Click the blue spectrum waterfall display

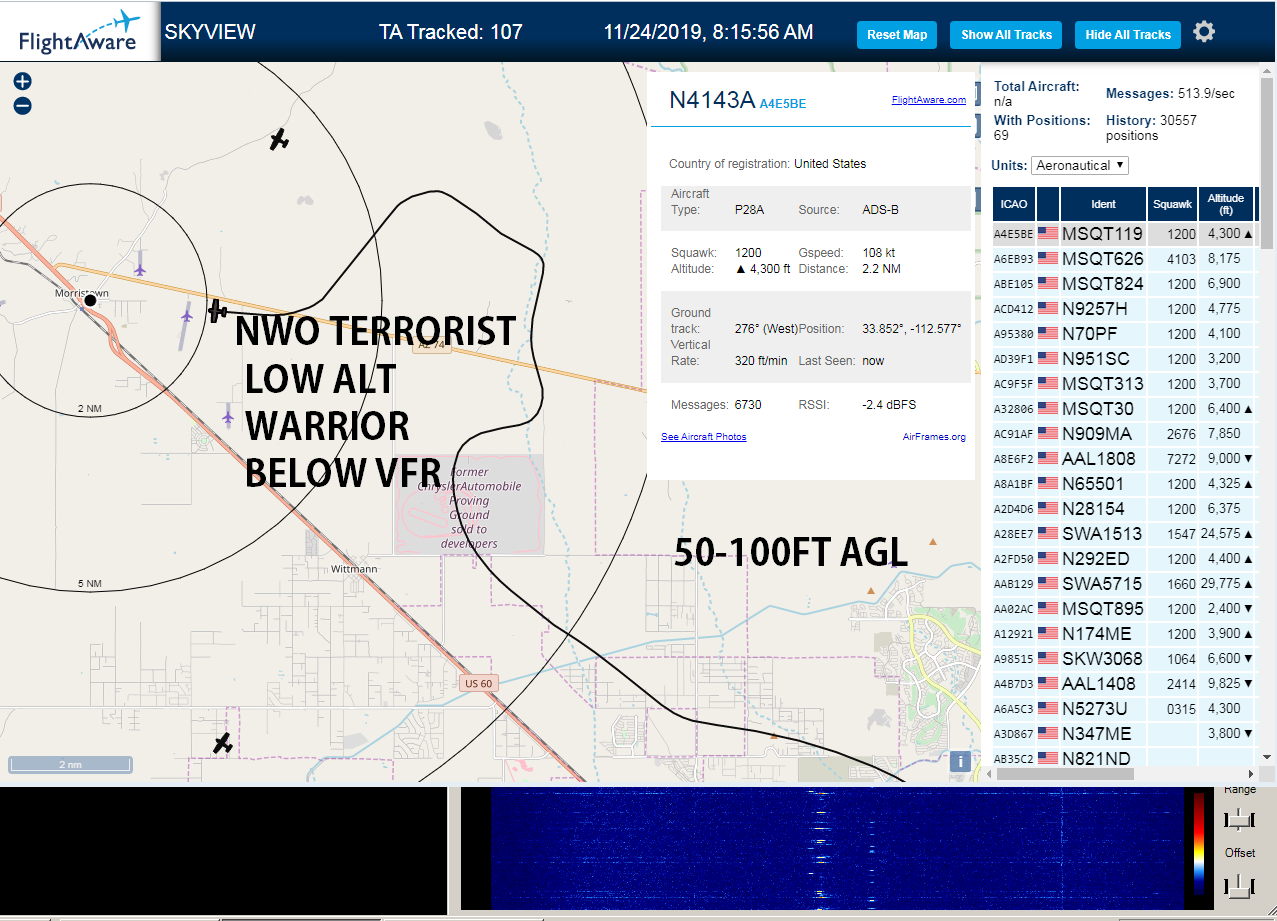coord(835,848)
